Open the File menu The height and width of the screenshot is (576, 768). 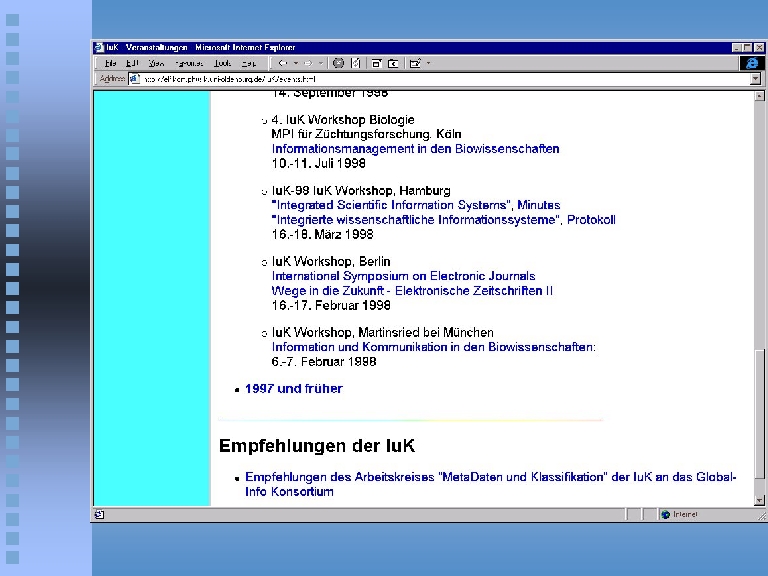click(x=110, y=63)
